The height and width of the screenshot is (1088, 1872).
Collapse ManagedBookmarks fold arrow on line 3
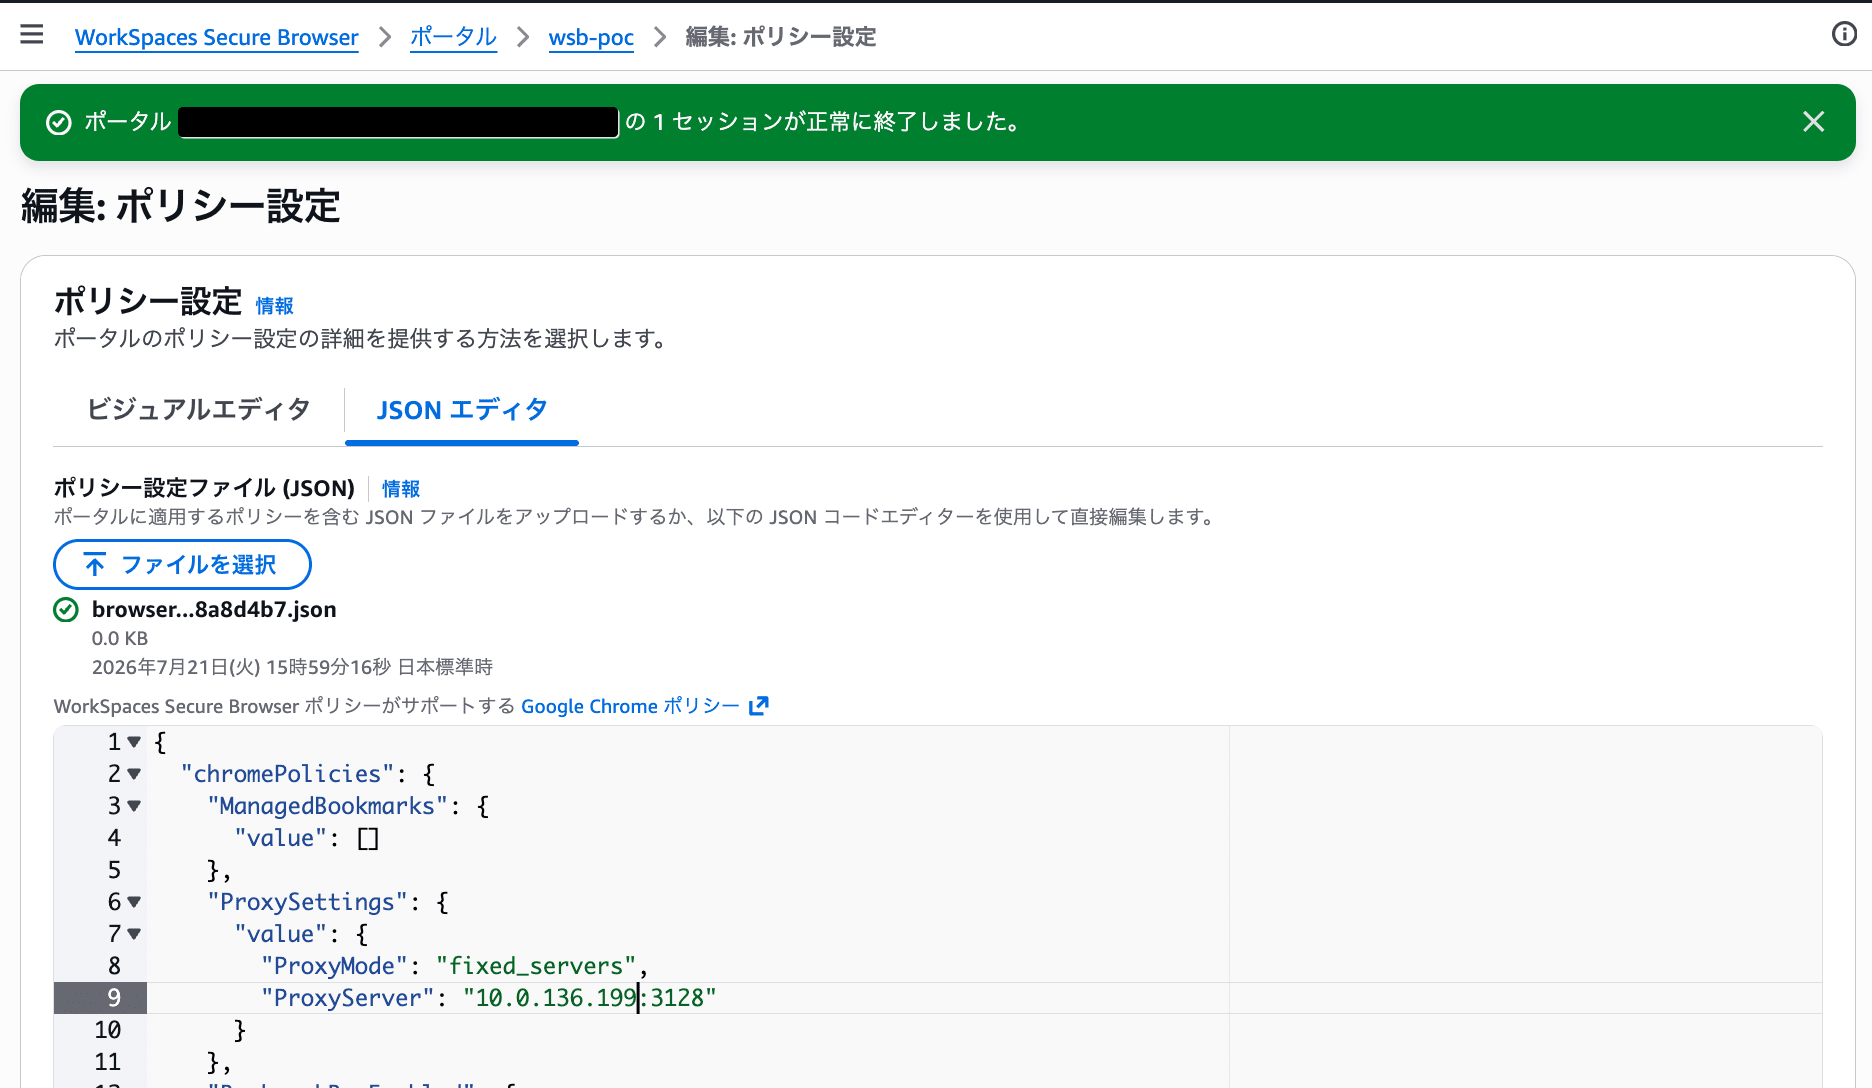coord(134,806)
